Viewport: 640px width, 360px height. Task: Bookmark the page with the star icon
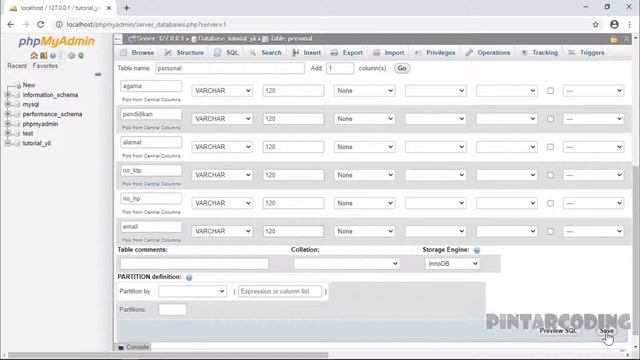tap(596, 24)
